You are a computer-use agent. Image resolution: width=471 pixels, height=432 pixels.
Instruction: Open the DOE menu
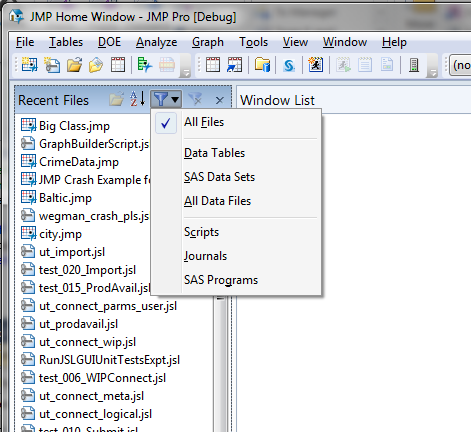click(x=109, y=42)
